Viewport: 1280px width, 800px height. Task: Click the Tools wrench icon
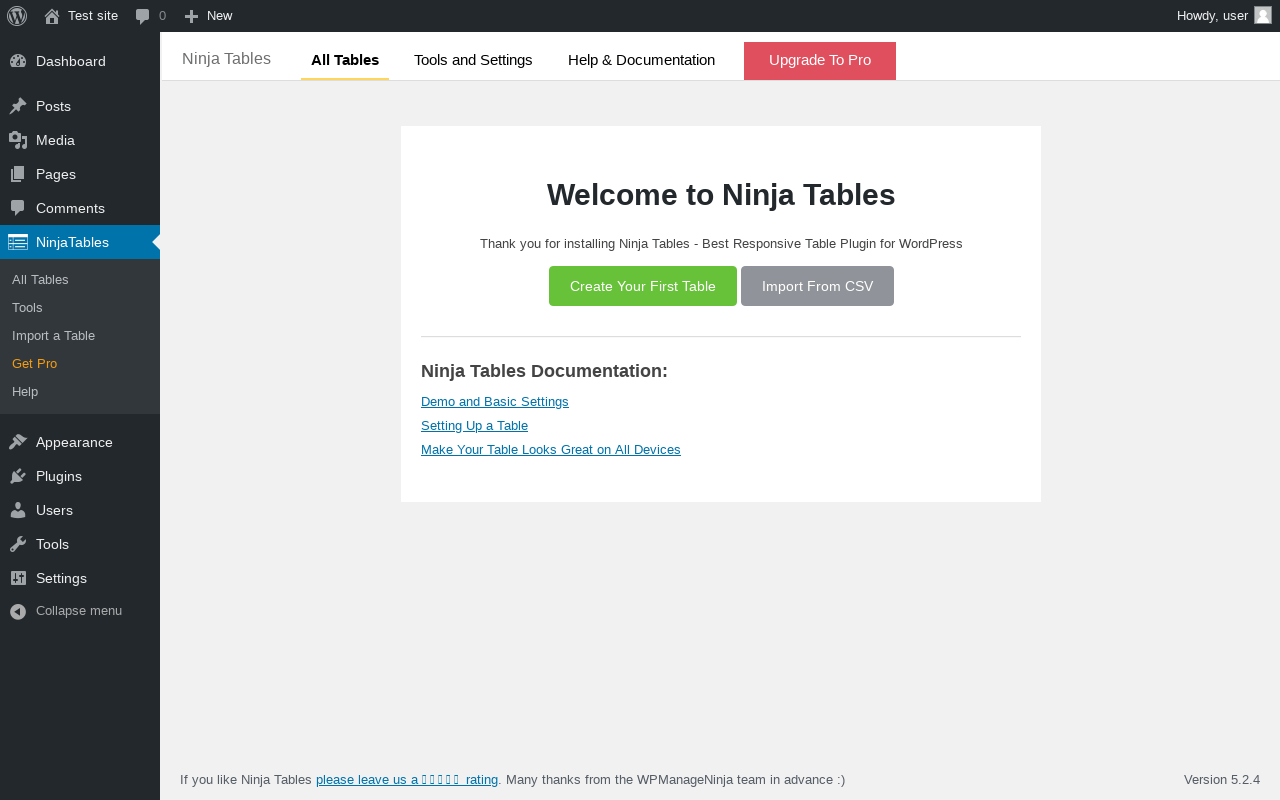click(x=18, y=544)
